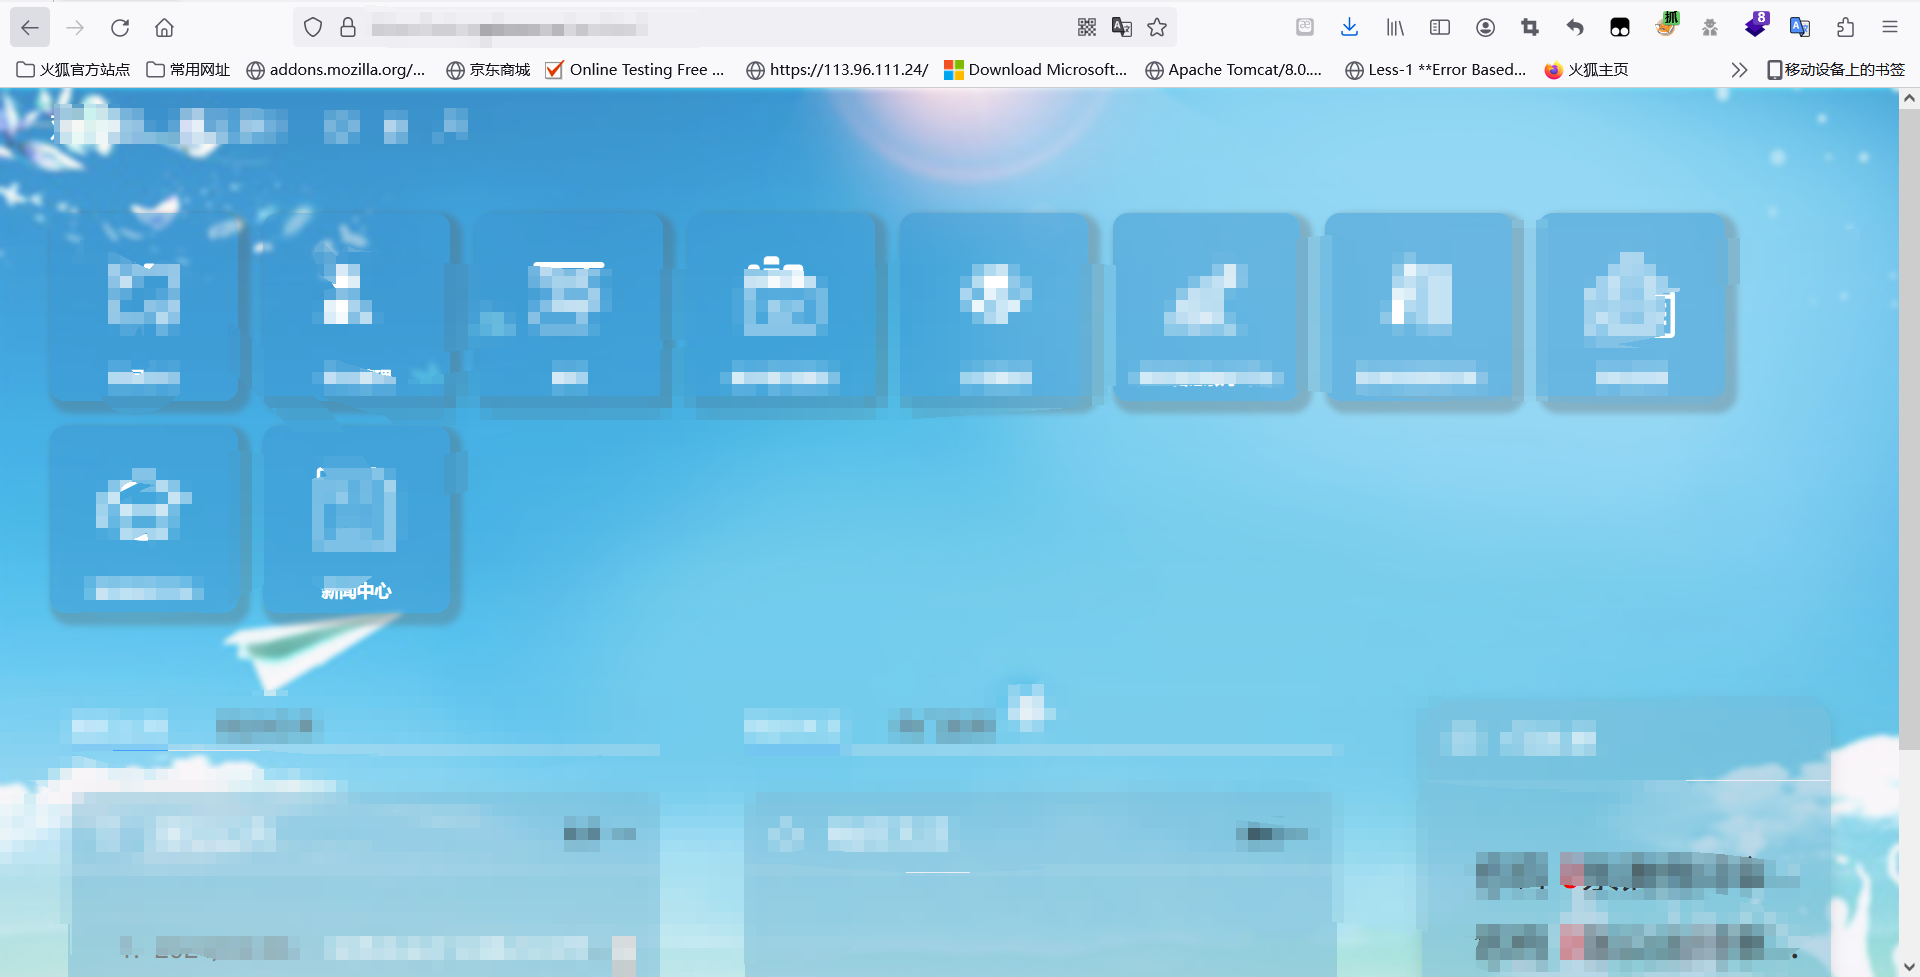Open the 京东商城 bookmark
This screenshot has height=977, width=1920.
point(488,70)
